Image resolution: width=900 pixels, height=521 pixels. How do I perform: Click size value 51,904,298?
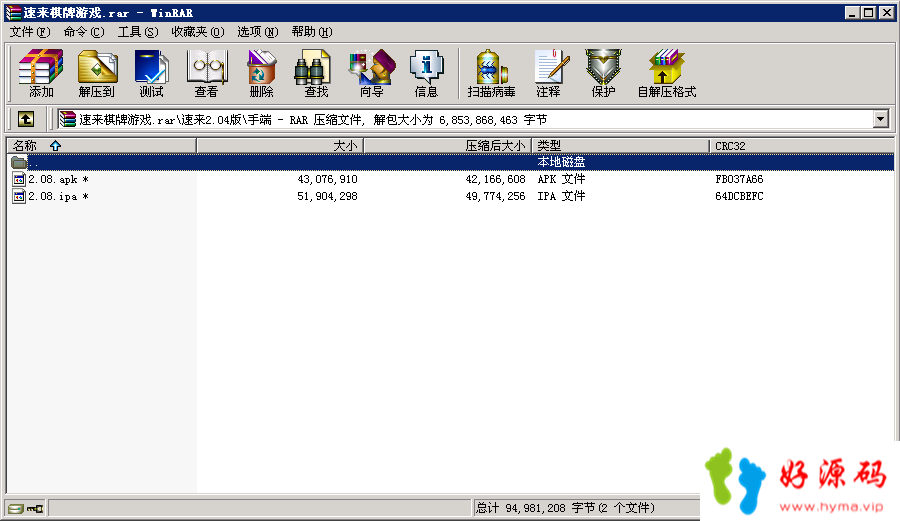tap(327, 196)
